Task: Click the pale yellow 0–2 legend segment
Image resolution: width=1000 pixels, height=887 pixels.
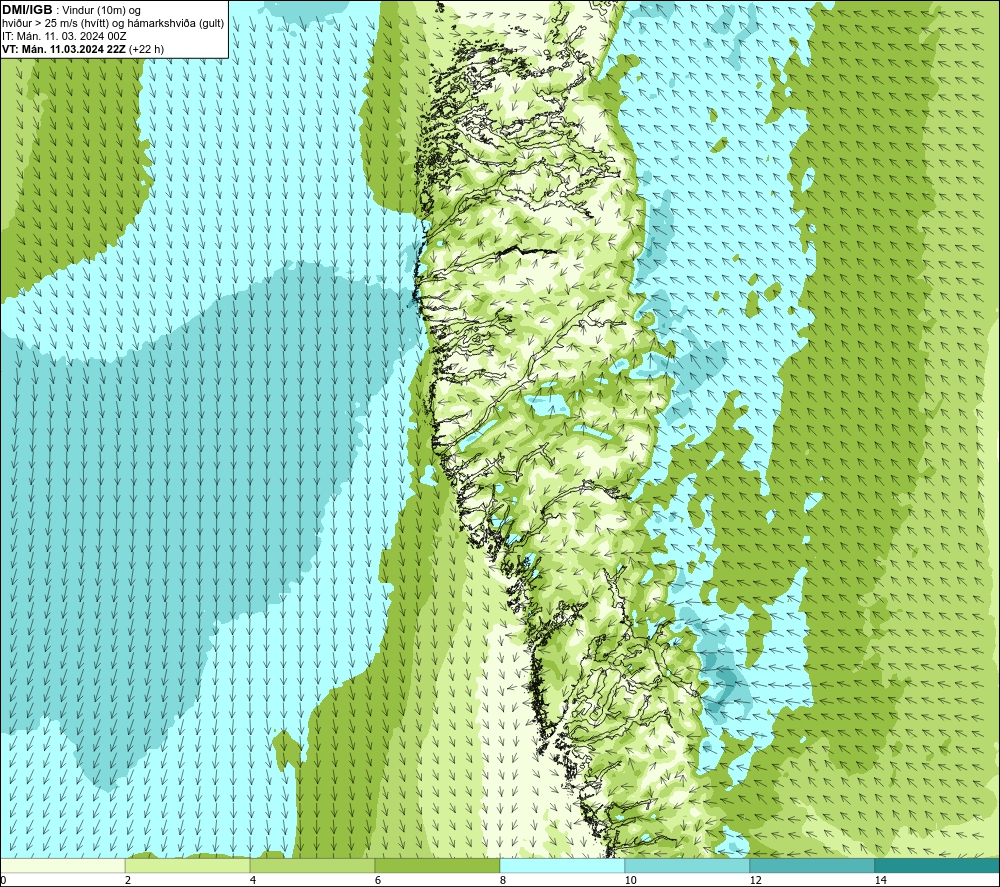Action: pyautogui.click(x=62, y=865)
